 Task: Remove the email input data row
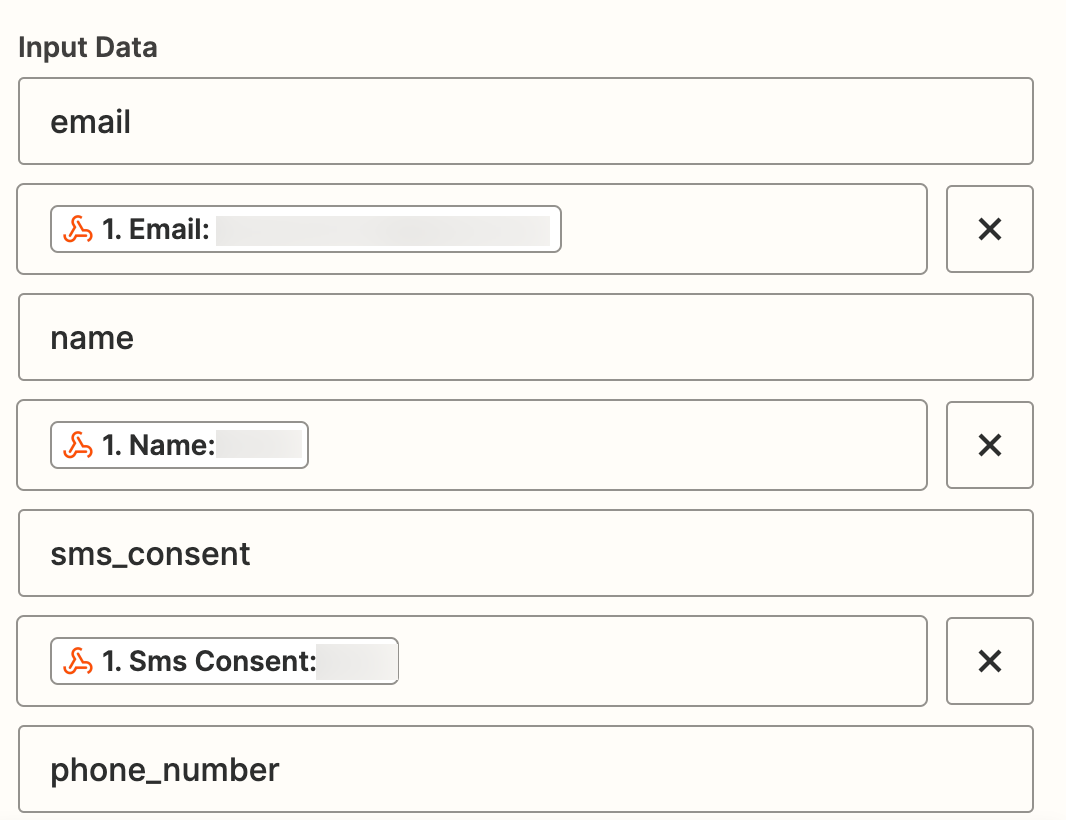point(989,229)
